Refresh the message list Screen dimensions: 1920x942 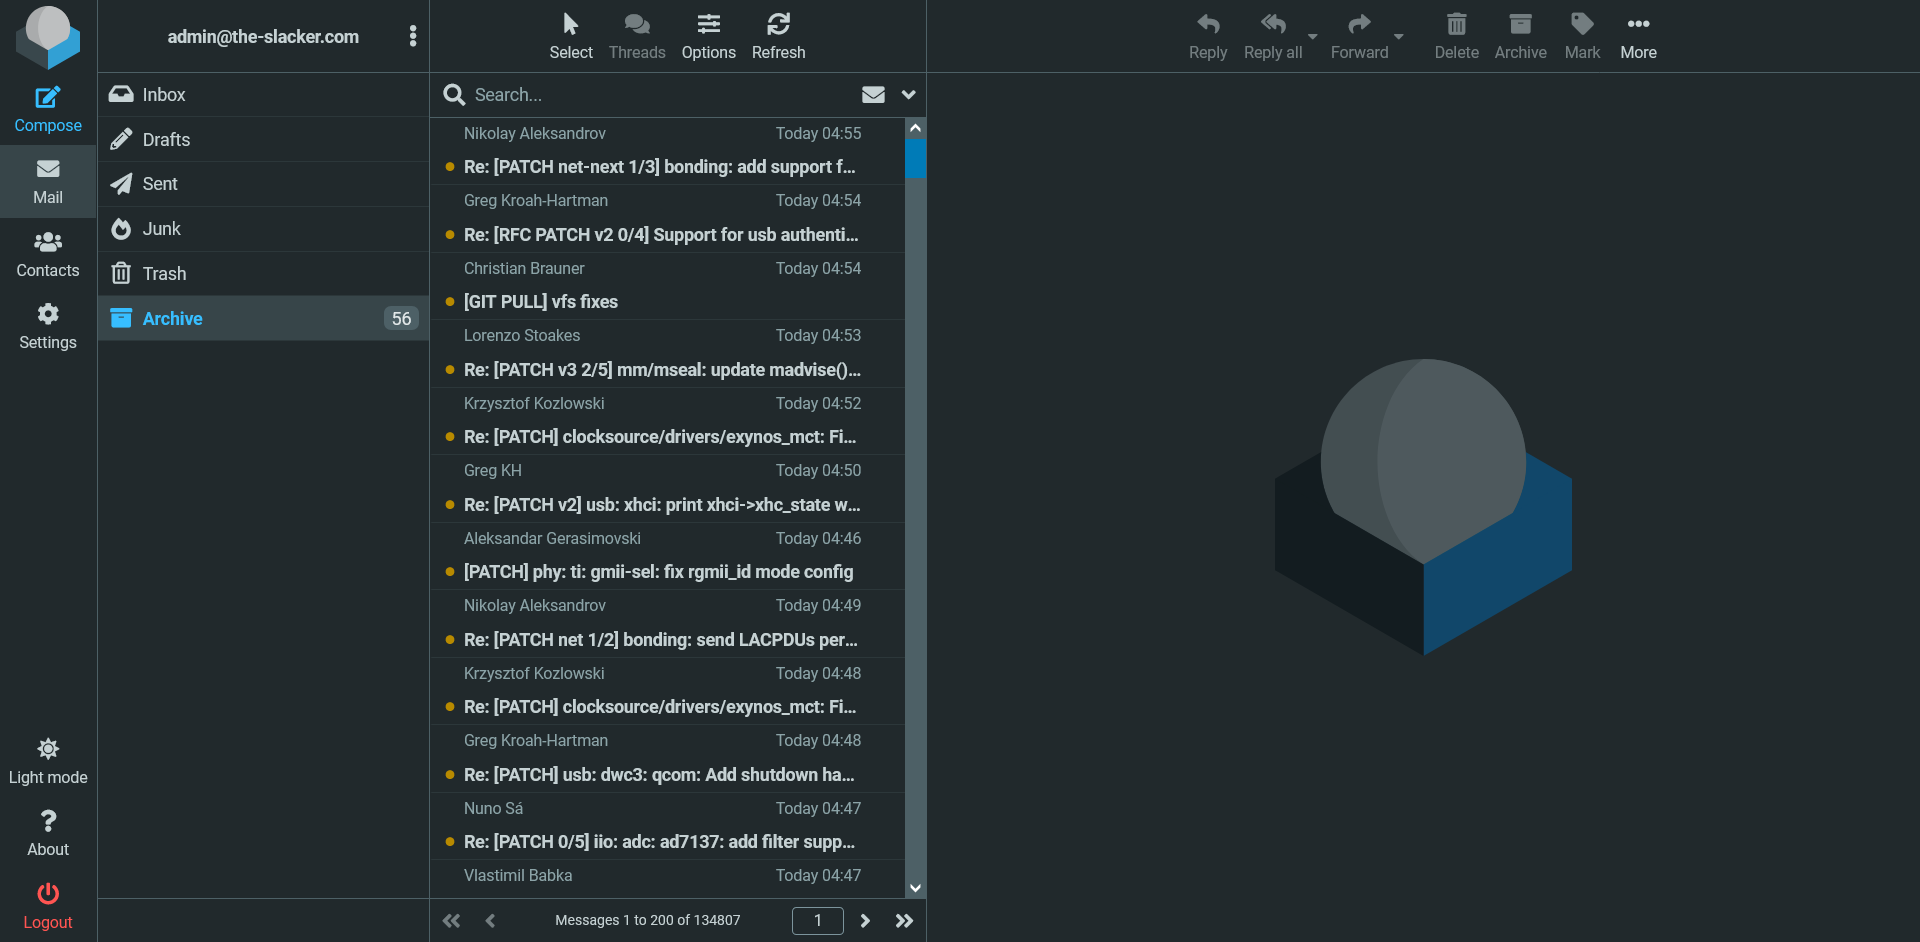click(778, 36)
